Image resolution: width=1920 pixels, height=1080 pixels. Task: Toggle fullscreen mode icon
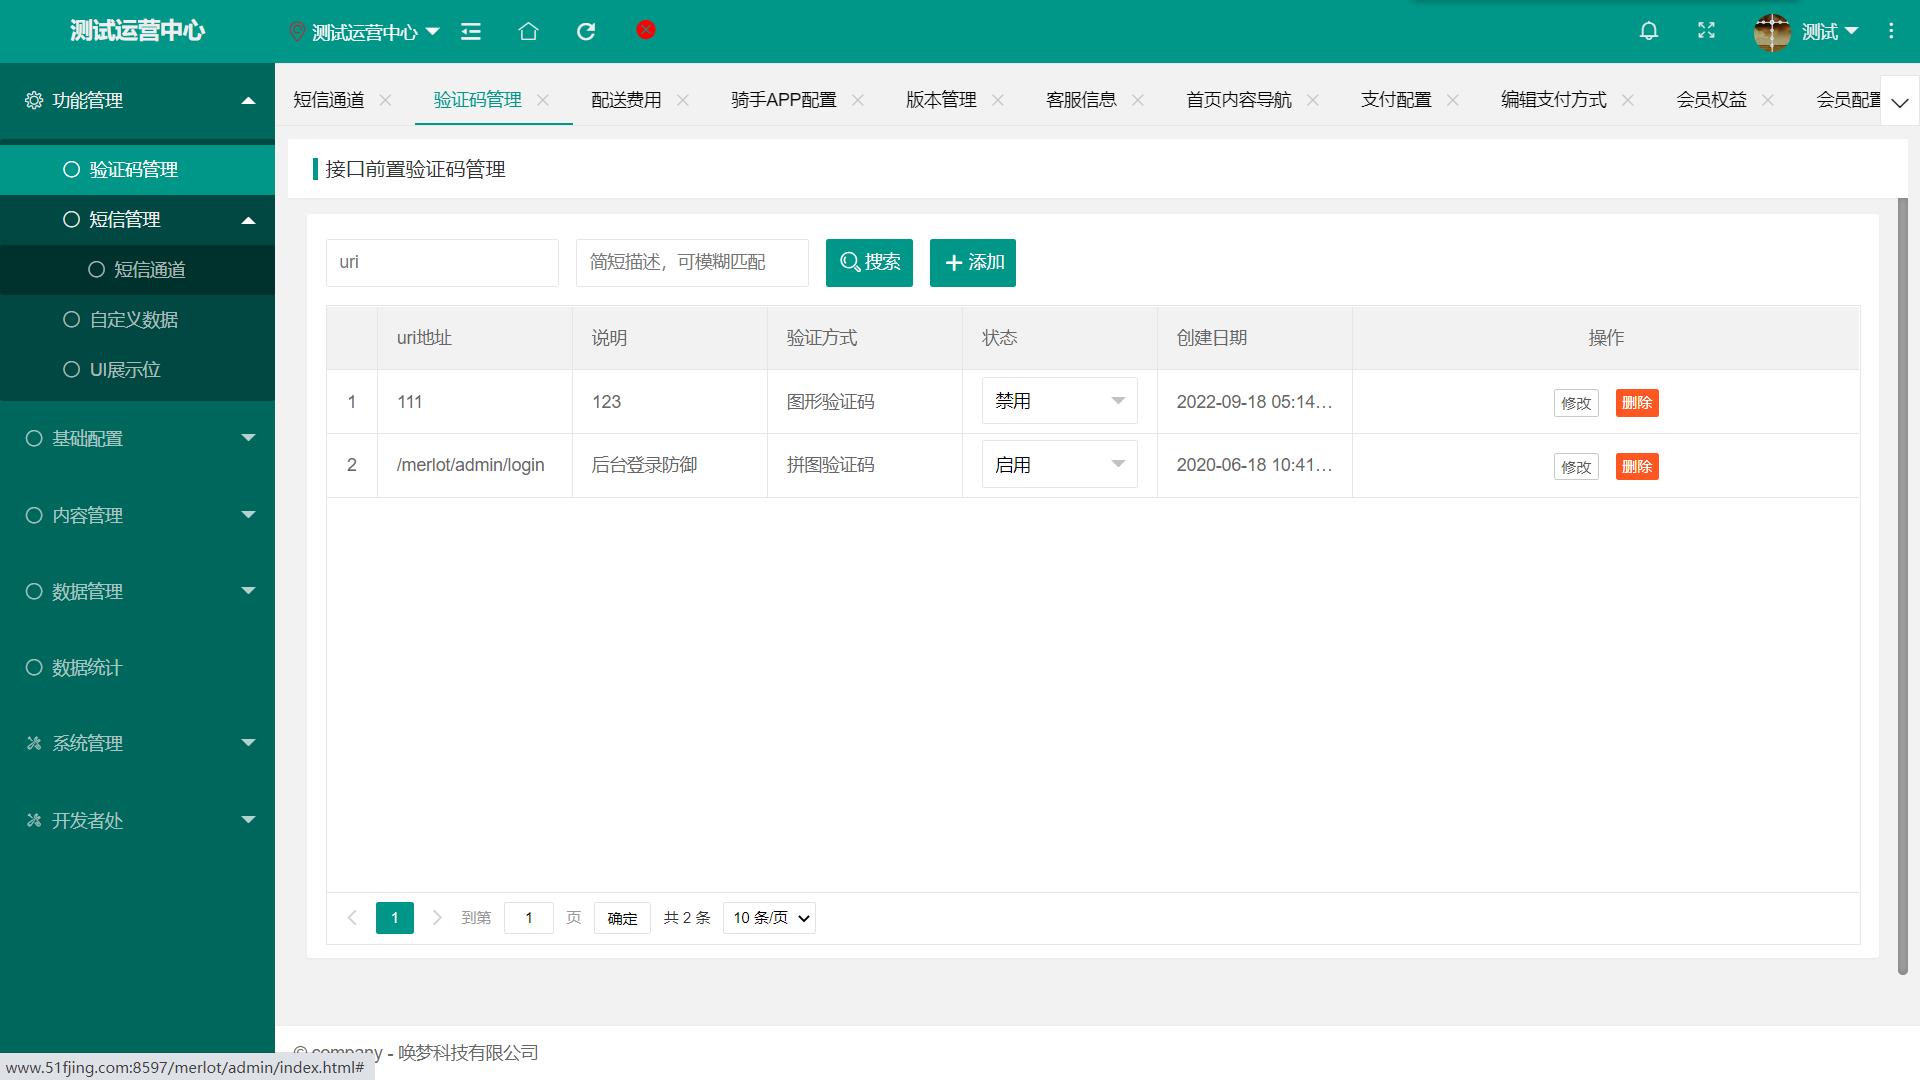point(1707,31)
